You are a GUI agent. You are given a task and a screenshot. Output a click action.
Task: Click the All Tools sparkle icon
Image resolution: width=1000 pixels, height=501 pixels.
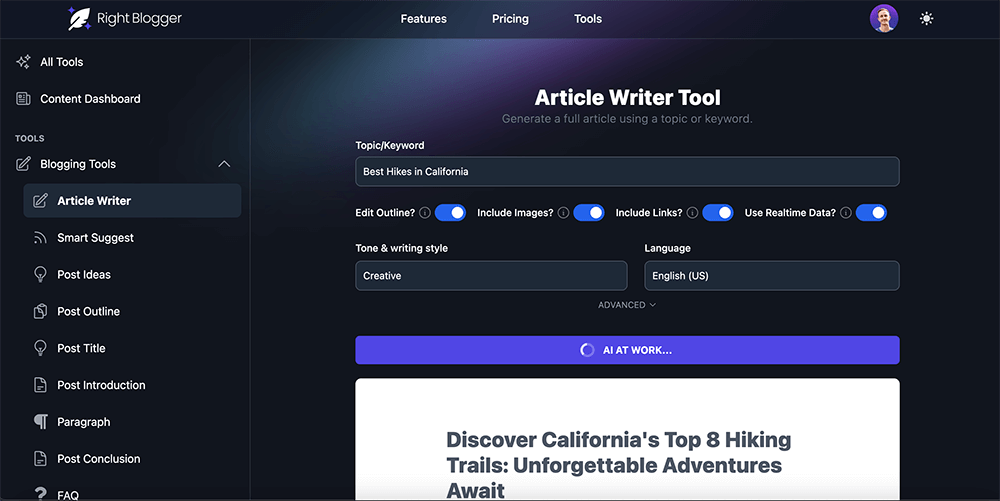click(23, 62)
